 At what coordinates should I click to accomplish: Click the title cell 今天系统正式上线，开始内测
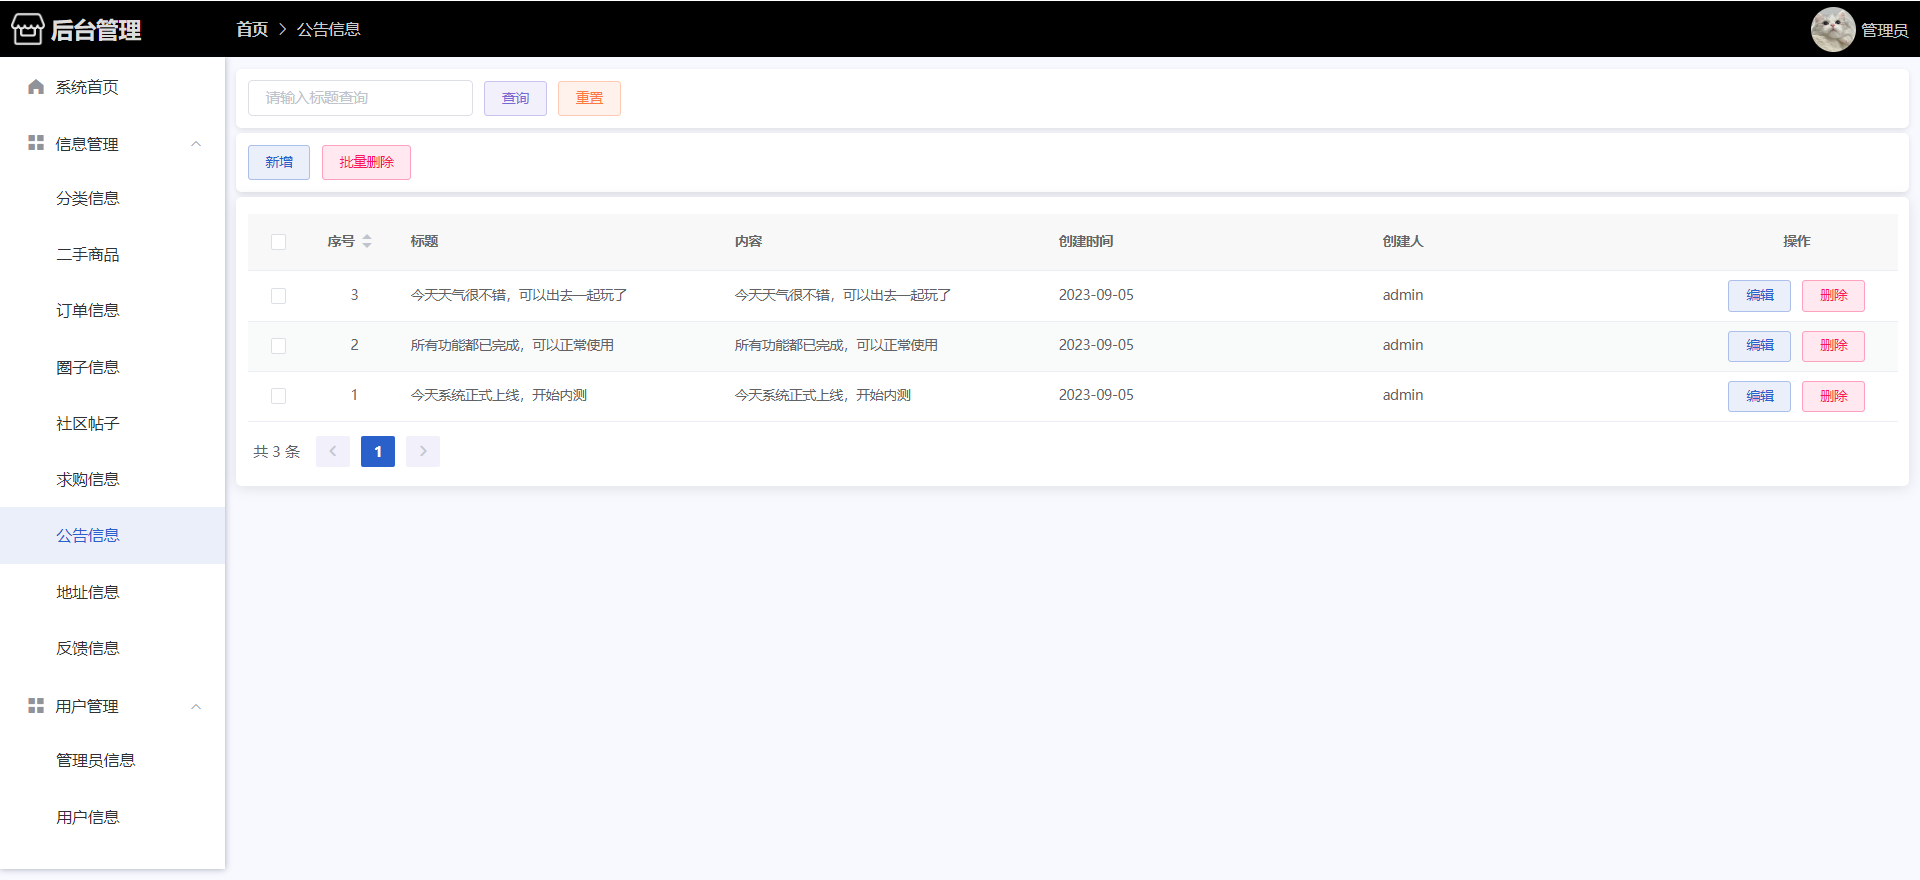click(x=499, y=395)
